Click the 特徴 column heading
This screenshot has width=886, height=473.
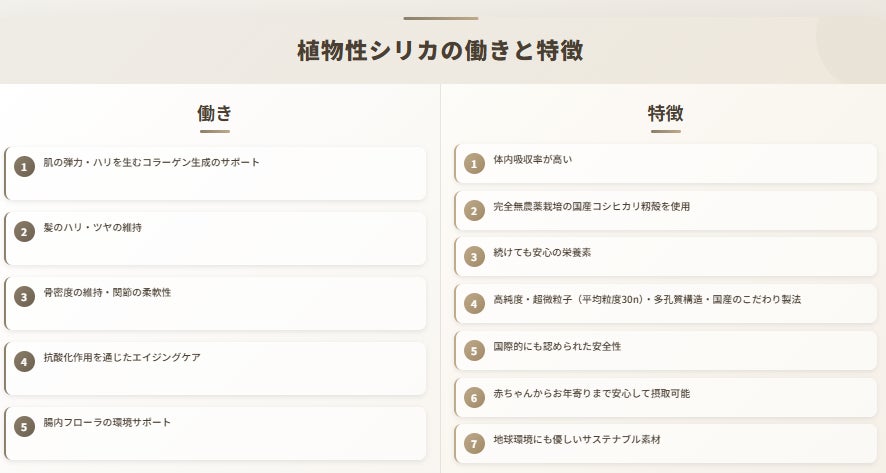(x=666, y=113)
